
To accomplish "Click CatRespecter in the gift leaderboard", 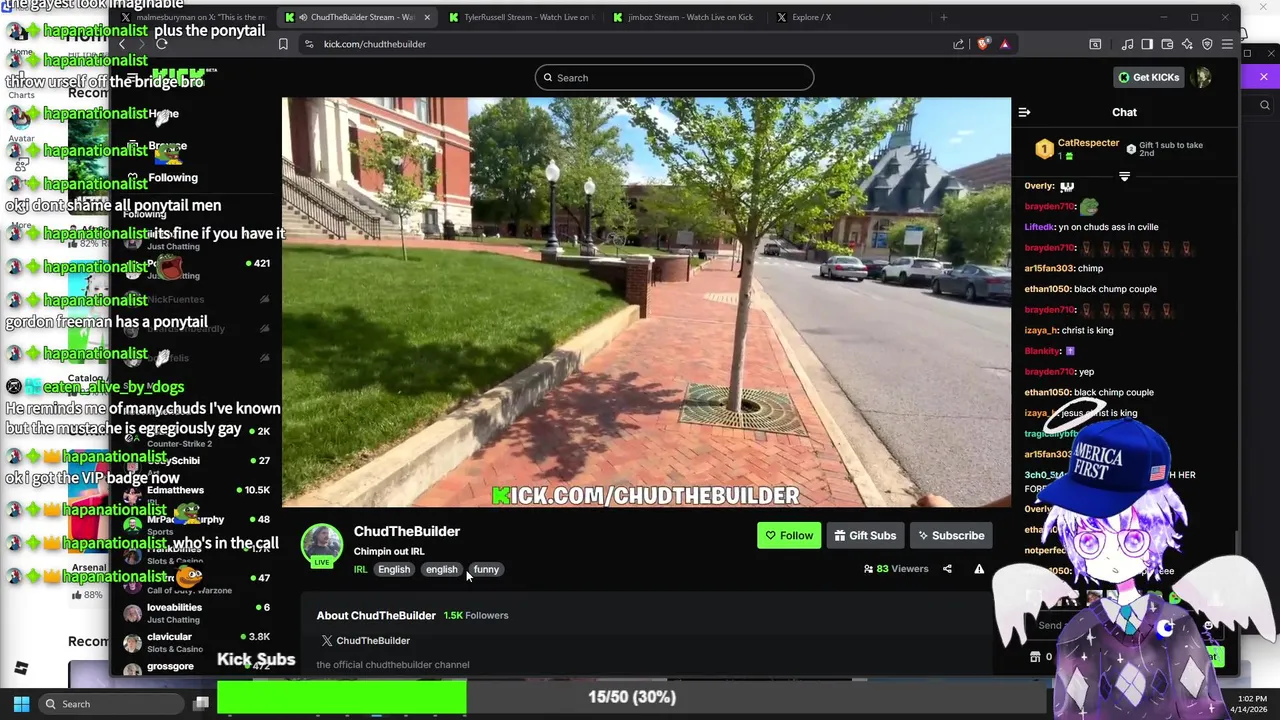I will click(x=1088, y=143).
